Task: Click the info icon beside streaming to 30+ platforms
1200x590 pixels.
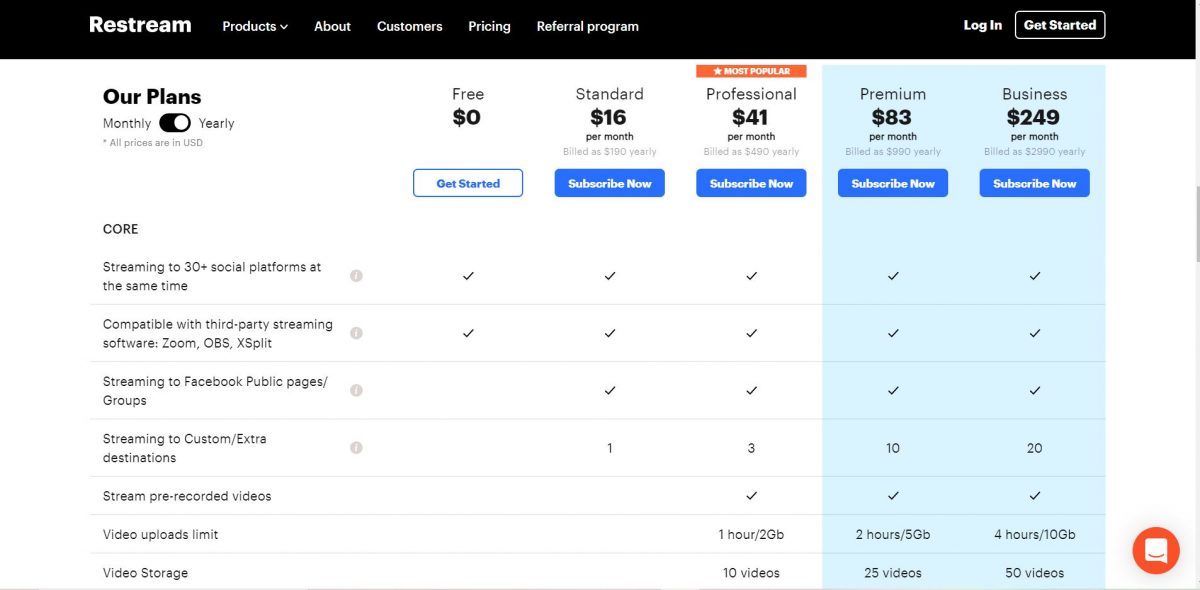Action: click(x=356, y=273)
